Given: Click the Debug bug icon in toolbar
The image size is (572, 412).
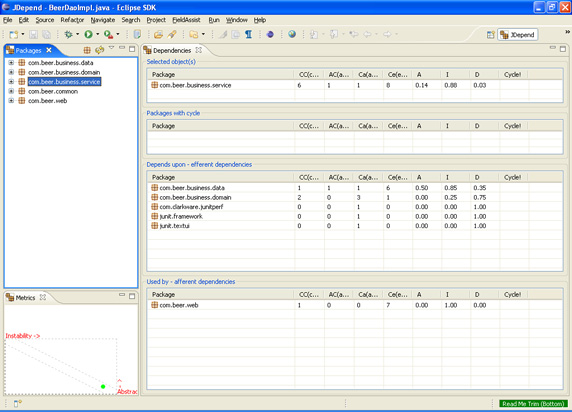Looking at the screenshot, I should [68, 34].
